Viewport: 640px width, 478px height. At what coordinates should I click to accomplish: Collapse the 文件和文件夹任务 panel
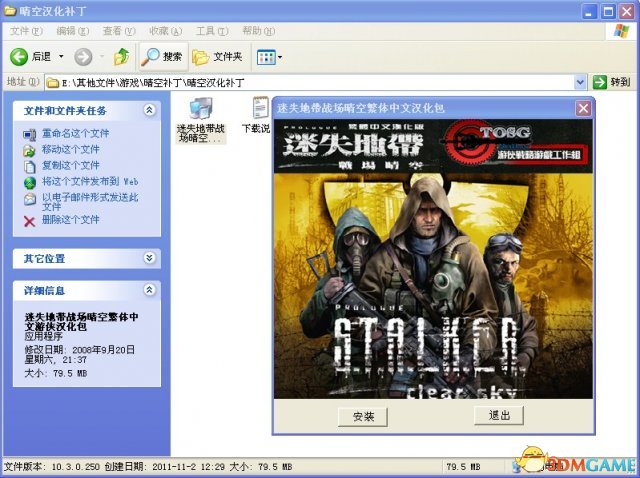(x=149, y=110)
